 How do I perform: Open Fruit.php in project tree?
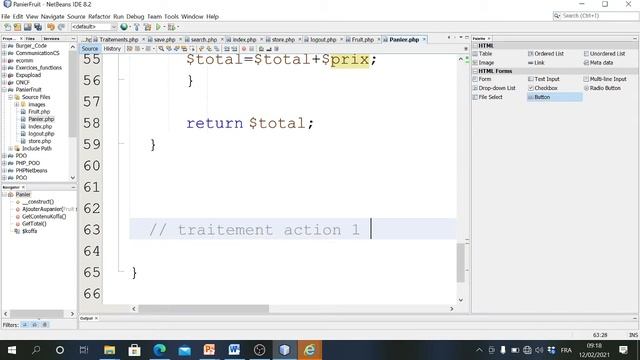tap(39, 112)
